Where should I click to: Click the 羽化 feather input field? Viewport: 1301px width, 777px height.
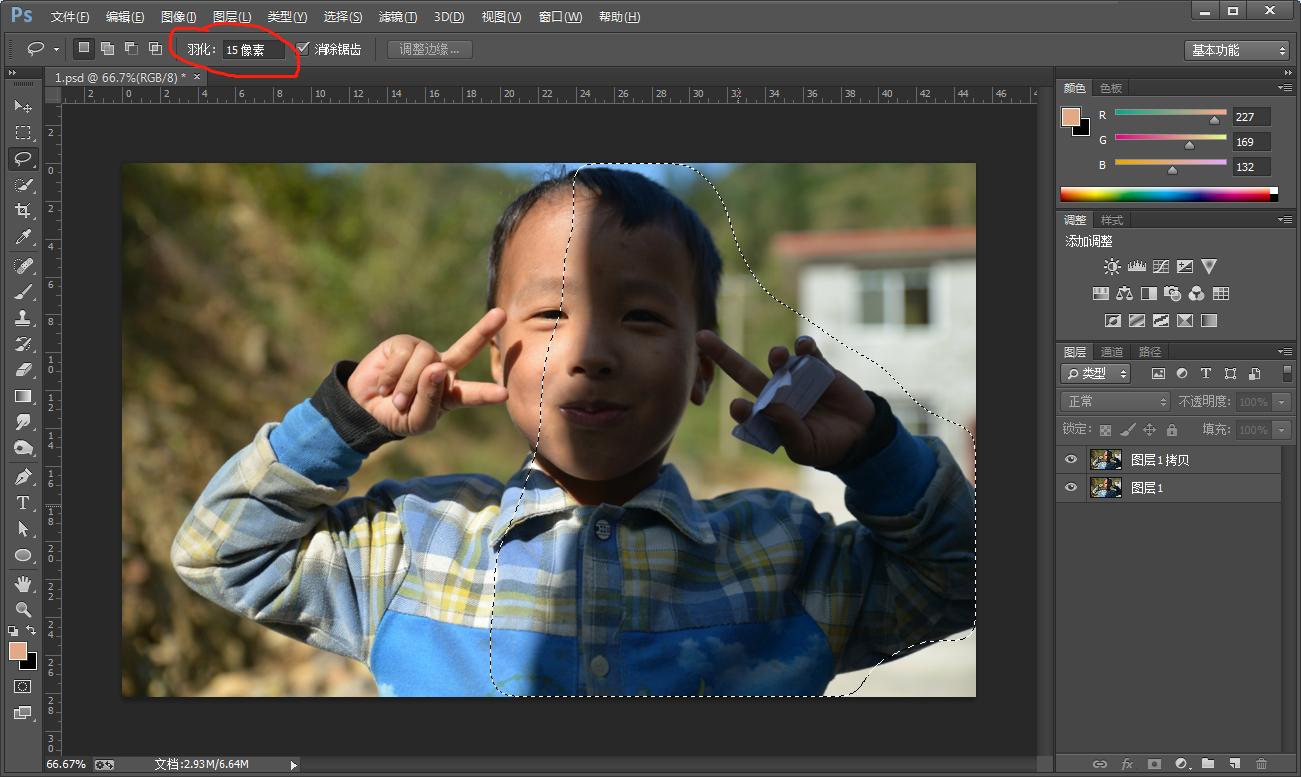click(x=253, y=49)
